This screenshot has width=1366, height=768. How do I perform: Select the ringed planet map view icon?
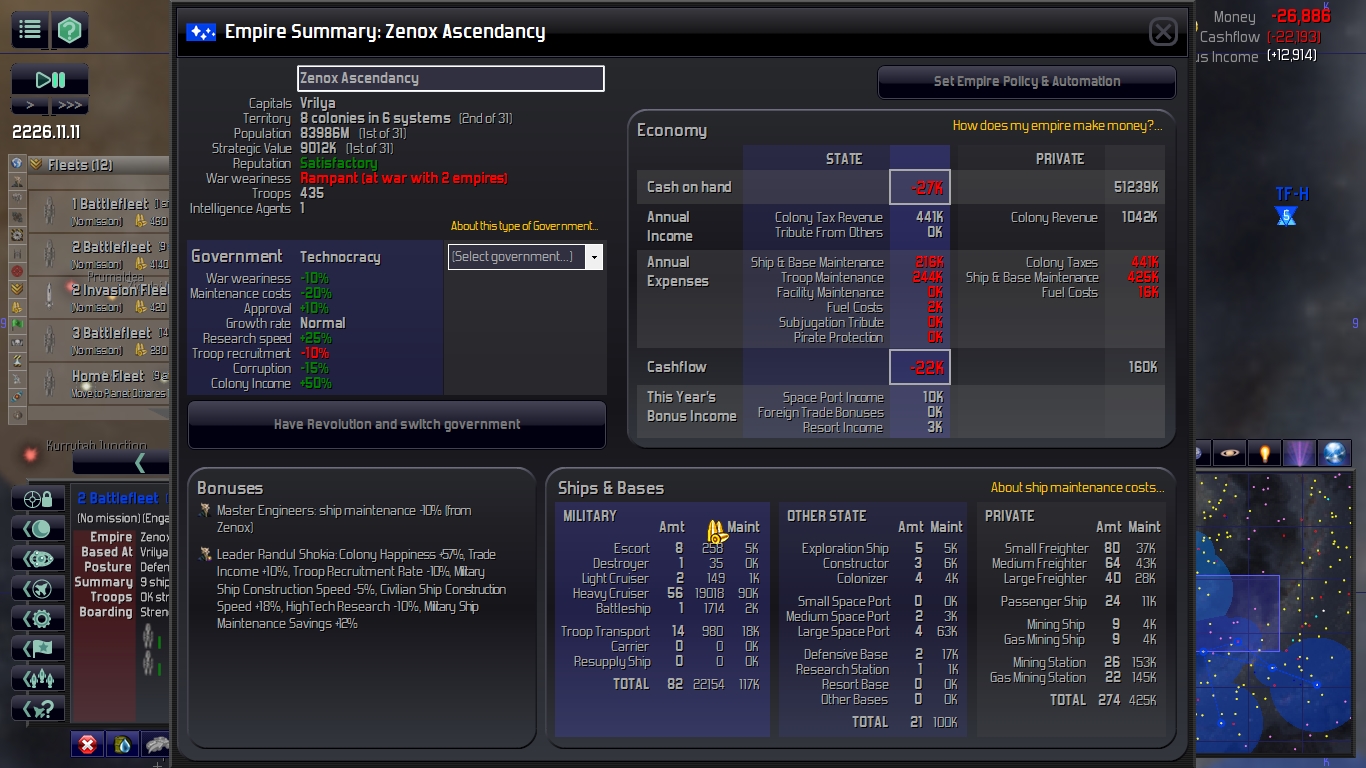pyautogui.click(x=1231, y=453)
